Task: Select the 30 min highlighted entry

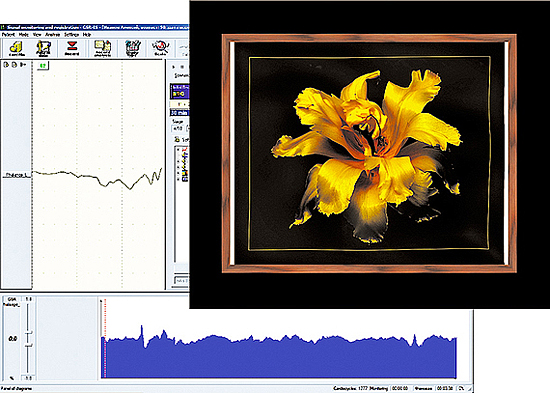Action: [x=180, y=113]
